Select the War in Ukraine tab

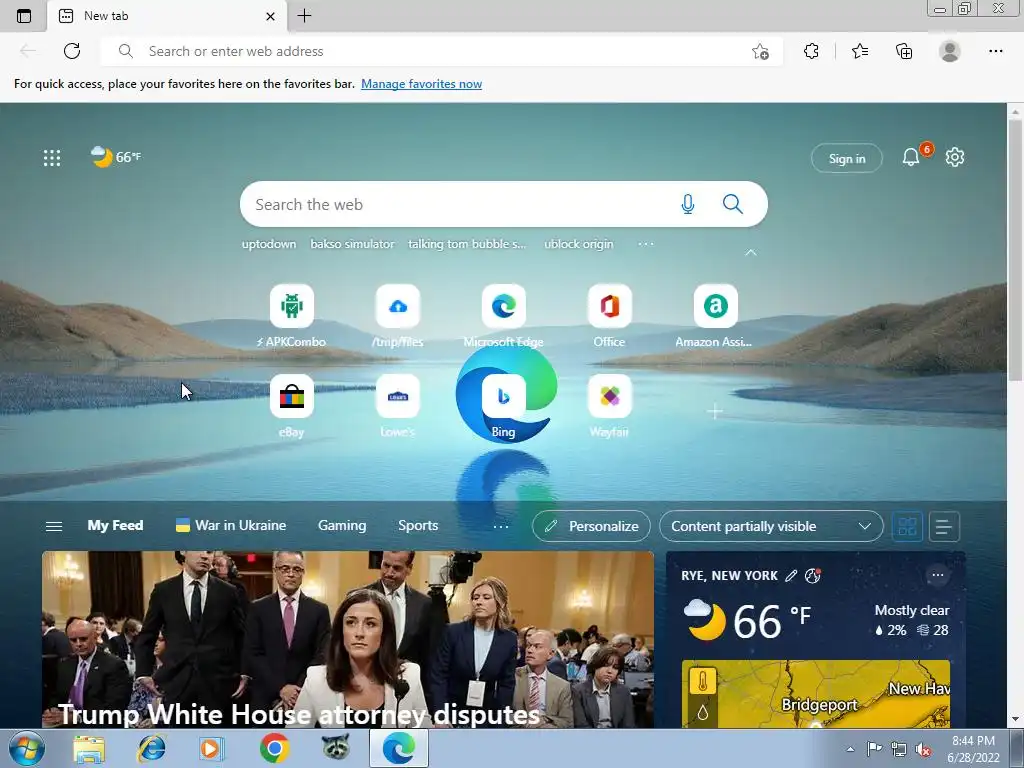point(231,526)
